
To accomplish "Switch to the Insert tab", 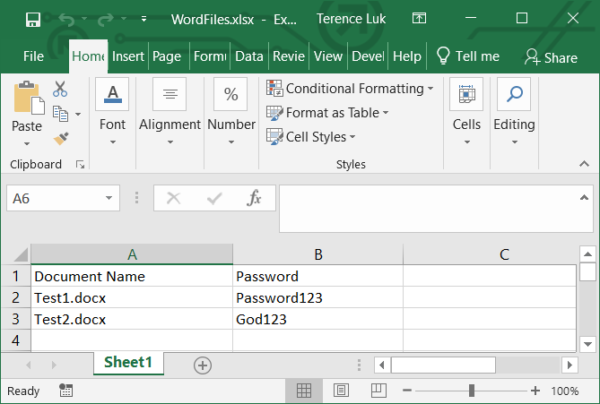I will [128, 57].
